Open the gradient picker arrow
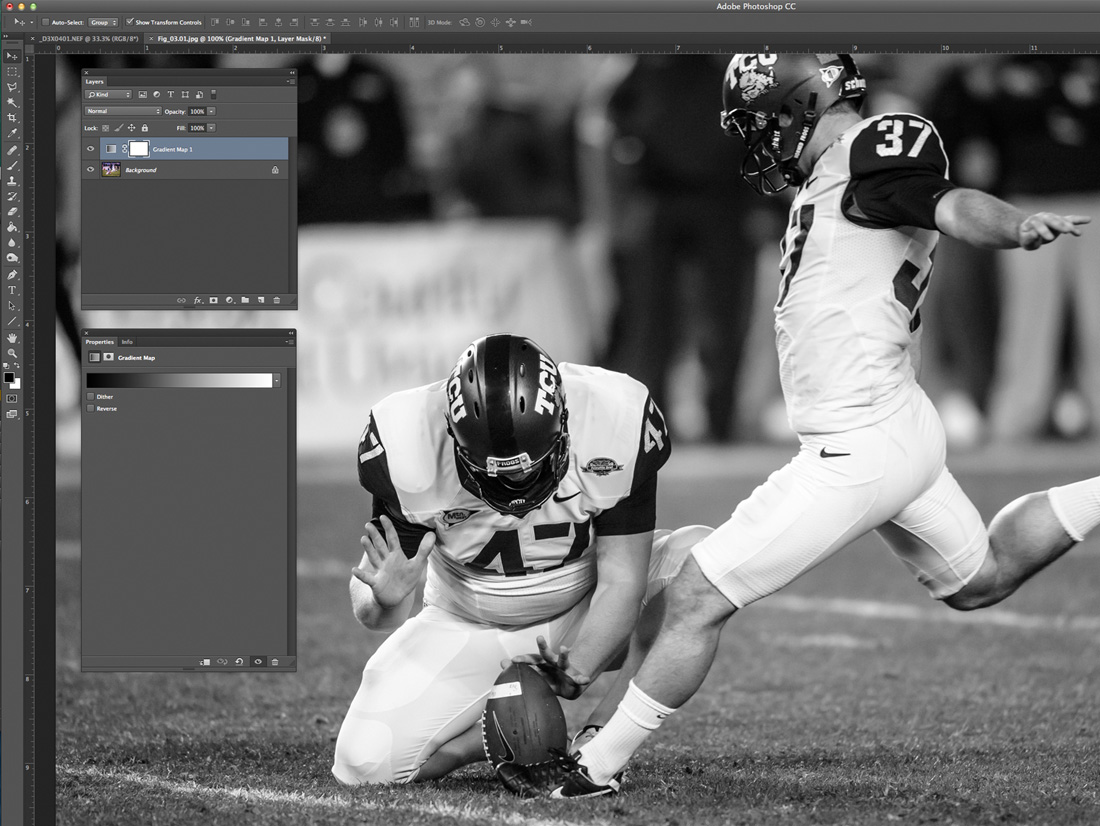Screen dimensions: 1100x826 click(277, 380)
